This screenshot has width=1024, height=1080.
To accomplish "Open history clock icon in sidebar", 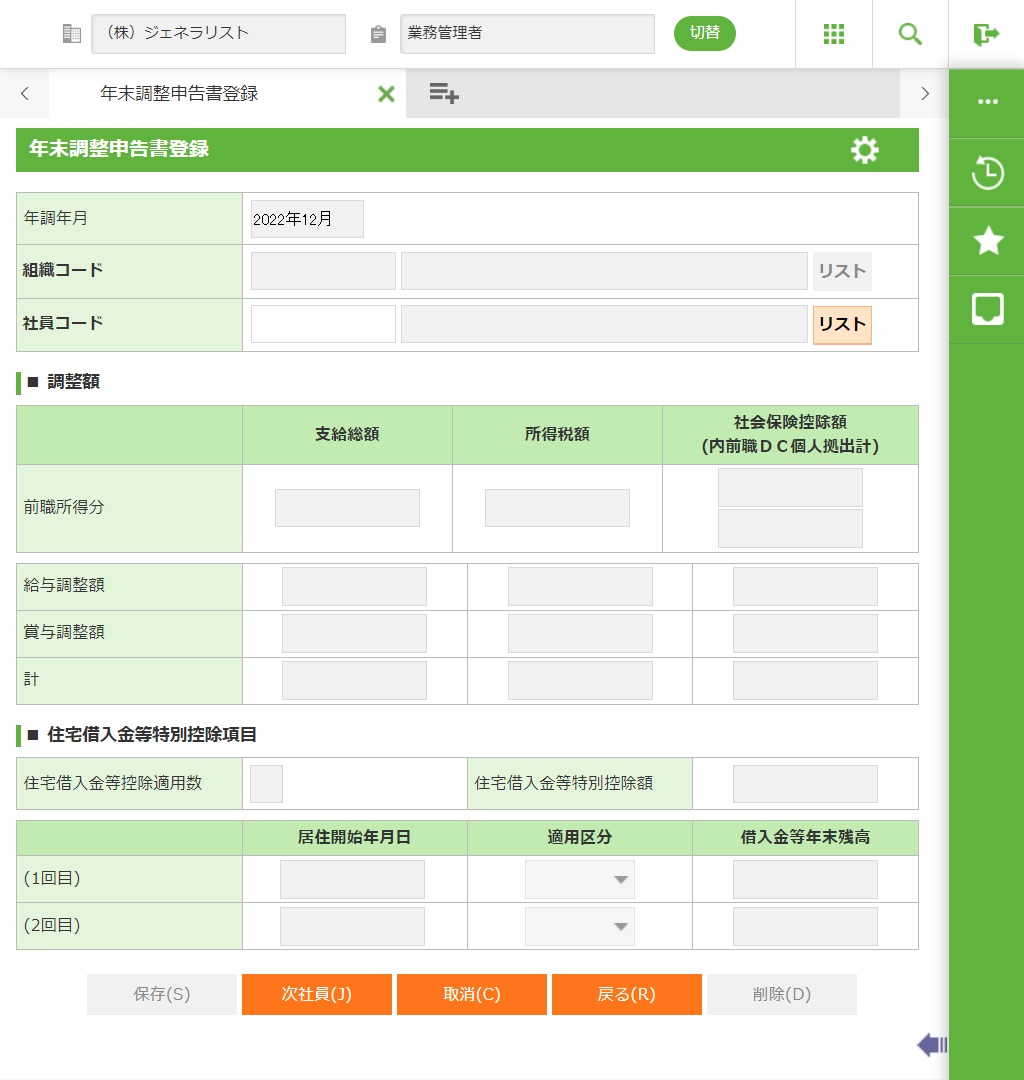I will [x=987, y=173].
